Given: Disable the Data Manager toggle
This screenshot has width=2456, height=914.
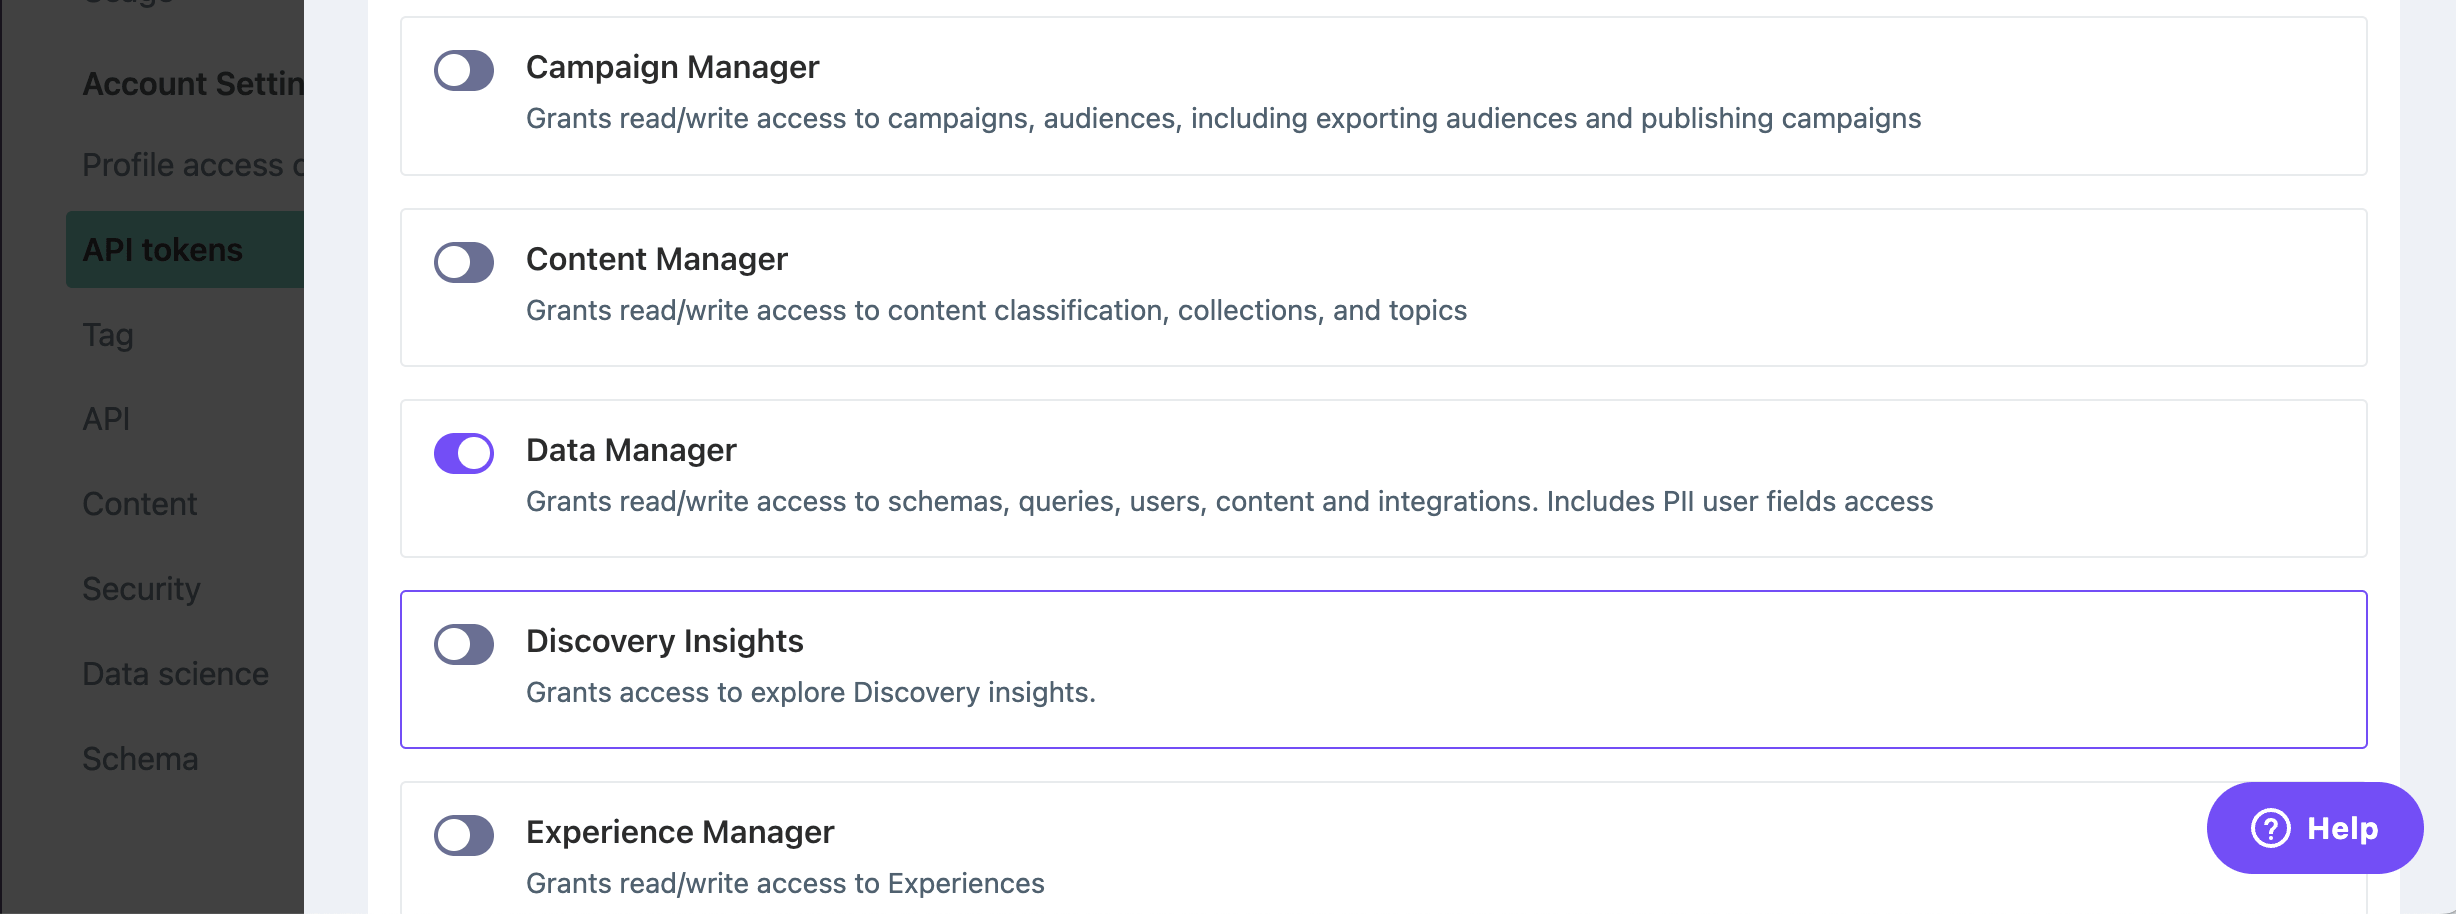Looking at the screenshot, I should pos(464,454).
